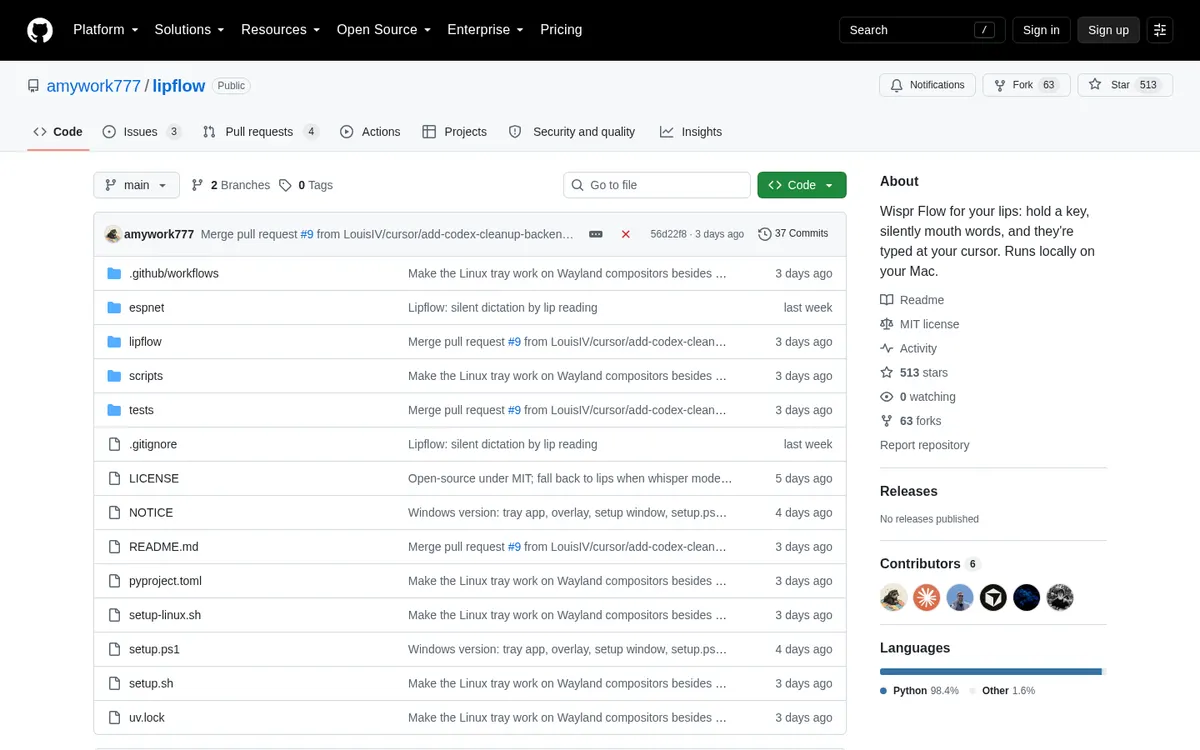
Task: Expand the Solutions menu
Action: point(190,30)
